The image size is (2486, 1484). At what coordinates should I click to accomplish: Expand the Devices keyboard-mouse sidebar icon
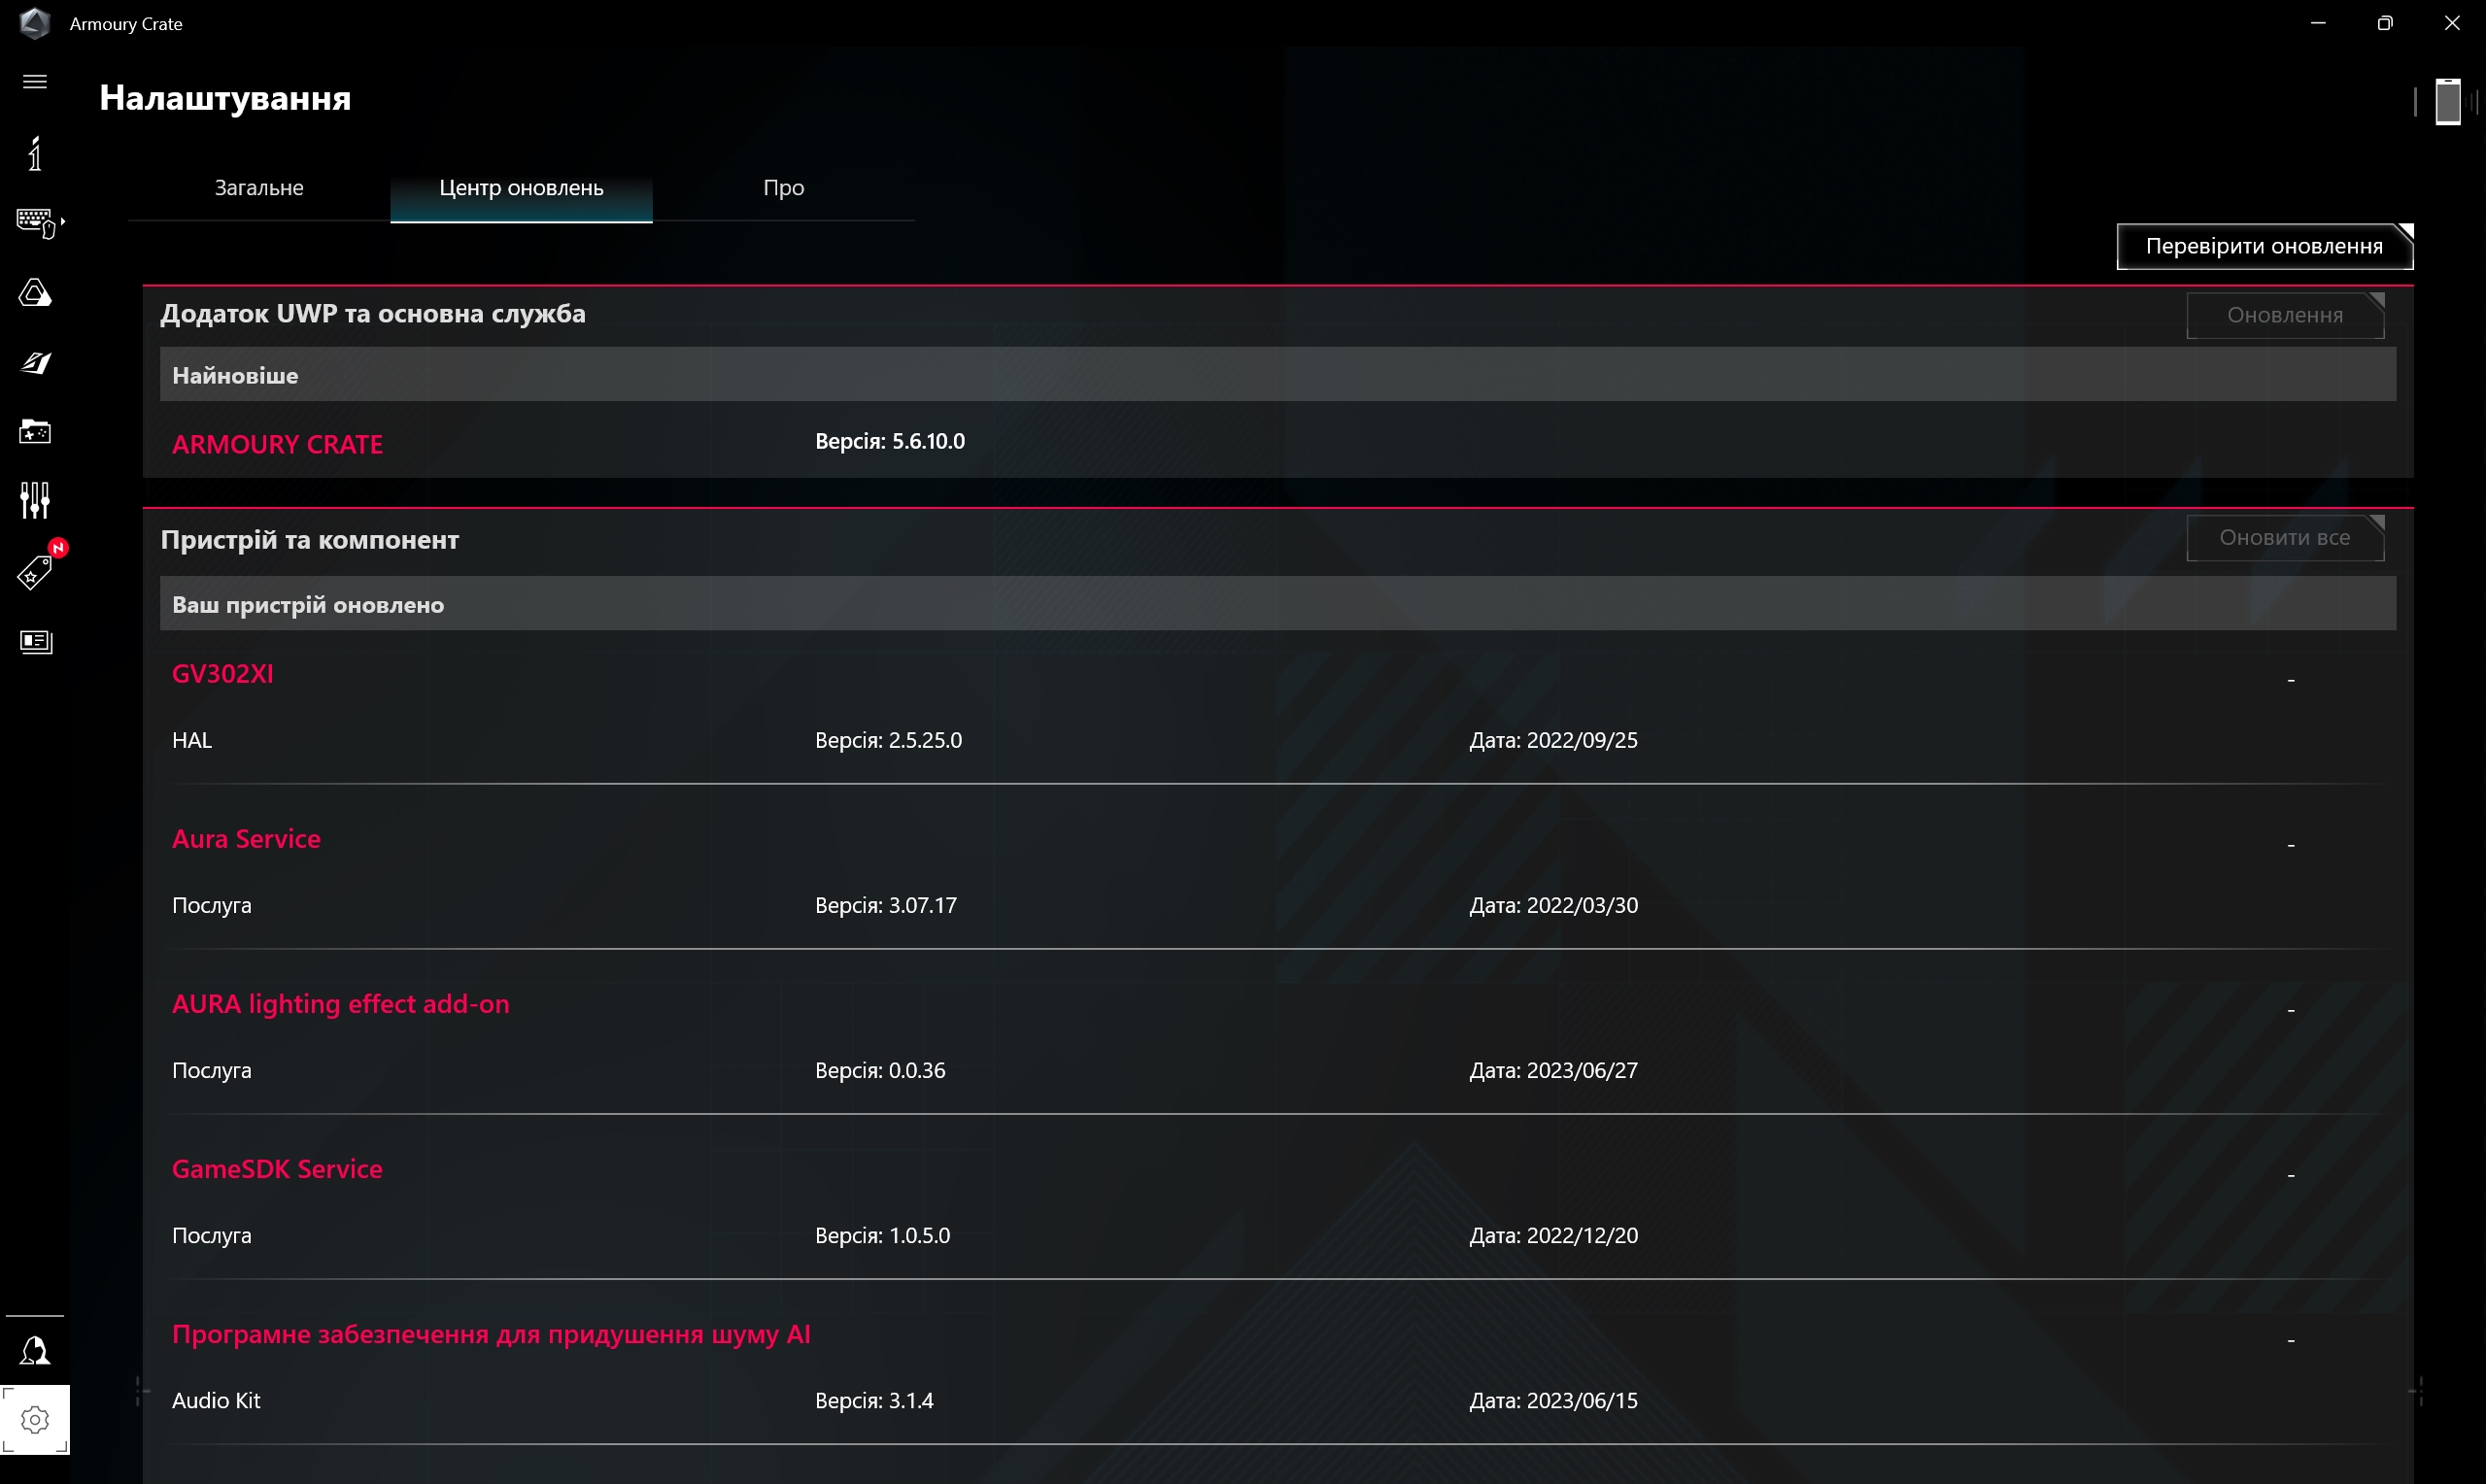36,222
